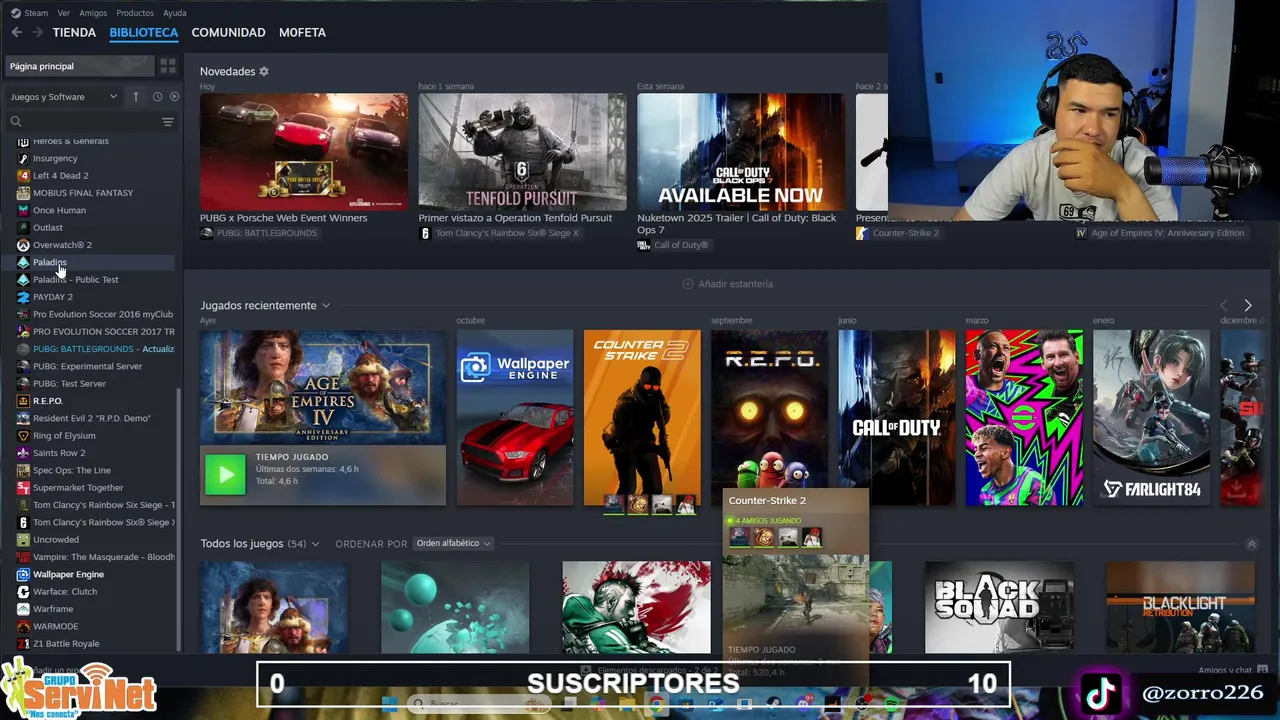Screen dimensions: 1280x720
Task: Open Nuketown 2025 Trailer news
Action: tap(741, 152)
